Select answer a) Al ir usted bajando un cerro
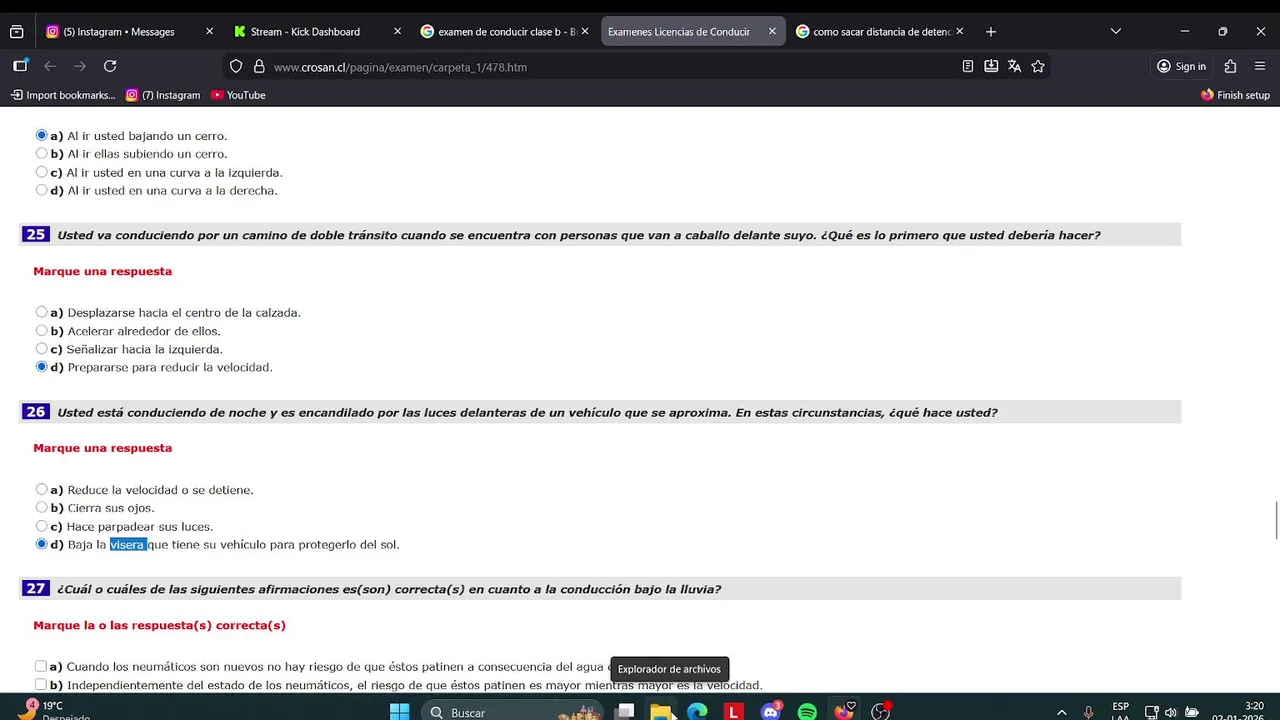1280x720 pixels. [x=41, y=135]
